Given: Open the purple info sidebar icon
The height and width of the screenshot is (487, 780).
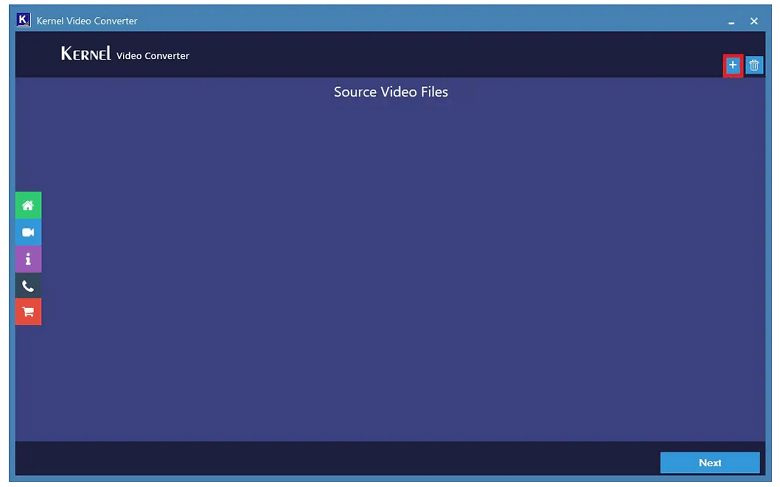Looking at the screenshot, I should coord(28,259).
